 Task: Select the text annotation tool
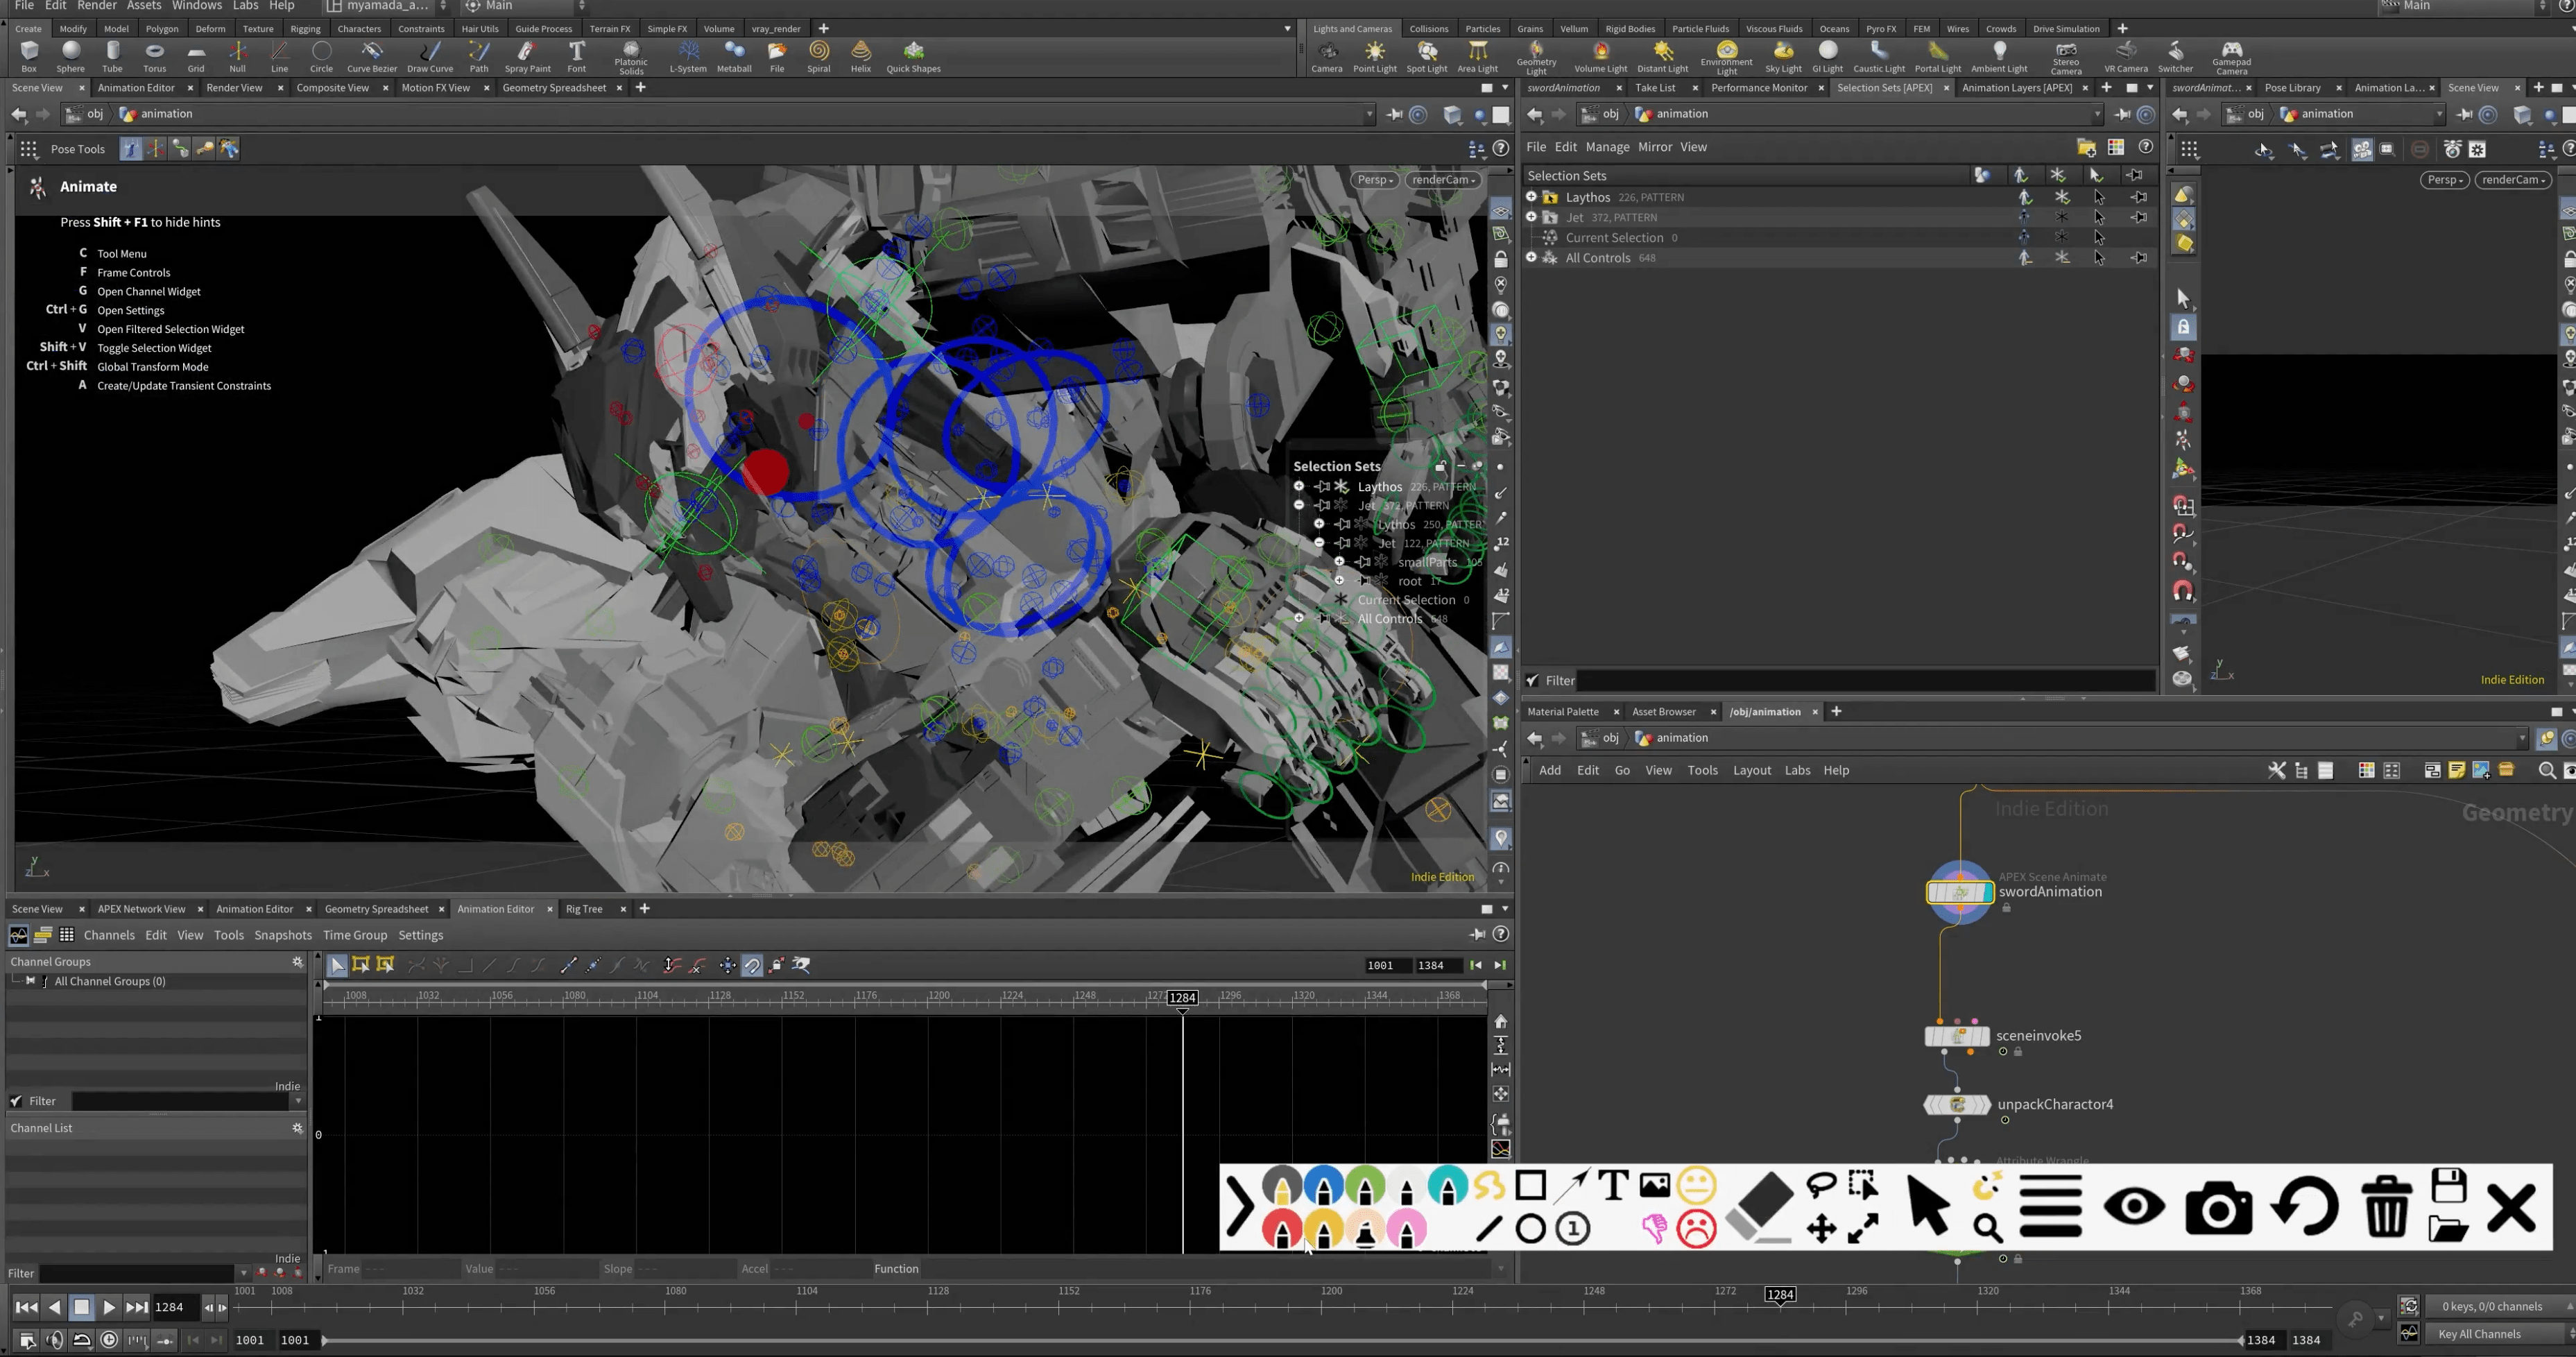[1612, 1186]
